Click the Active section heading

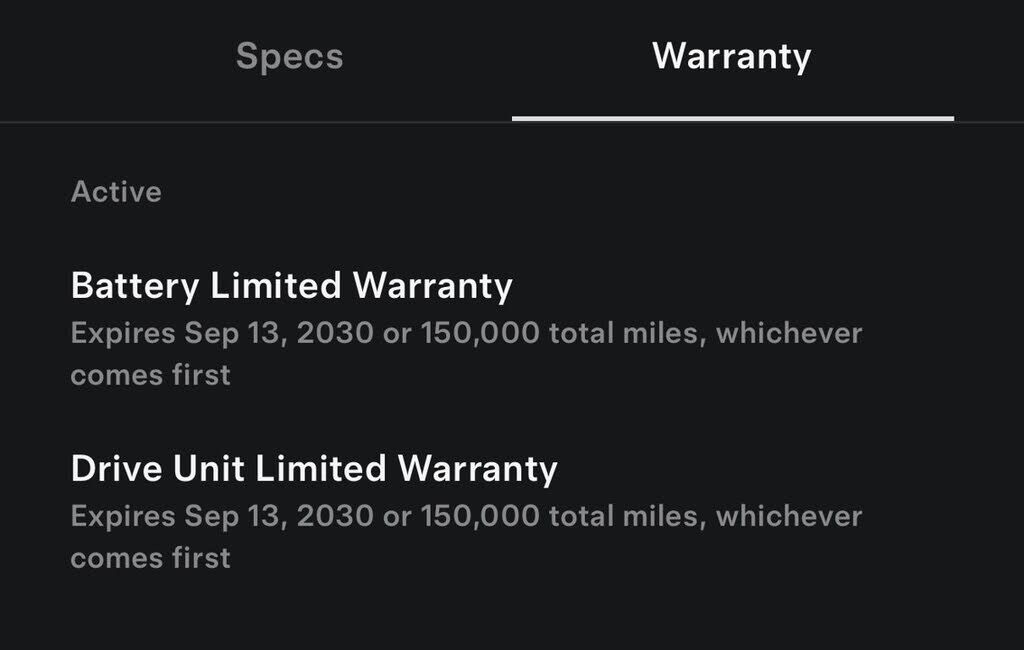tap(116, 191)
